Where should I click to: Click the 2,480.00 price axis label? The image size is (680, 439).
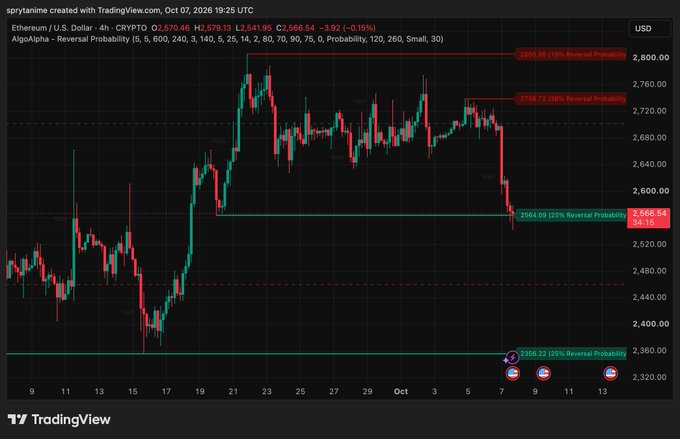[651, 271]
